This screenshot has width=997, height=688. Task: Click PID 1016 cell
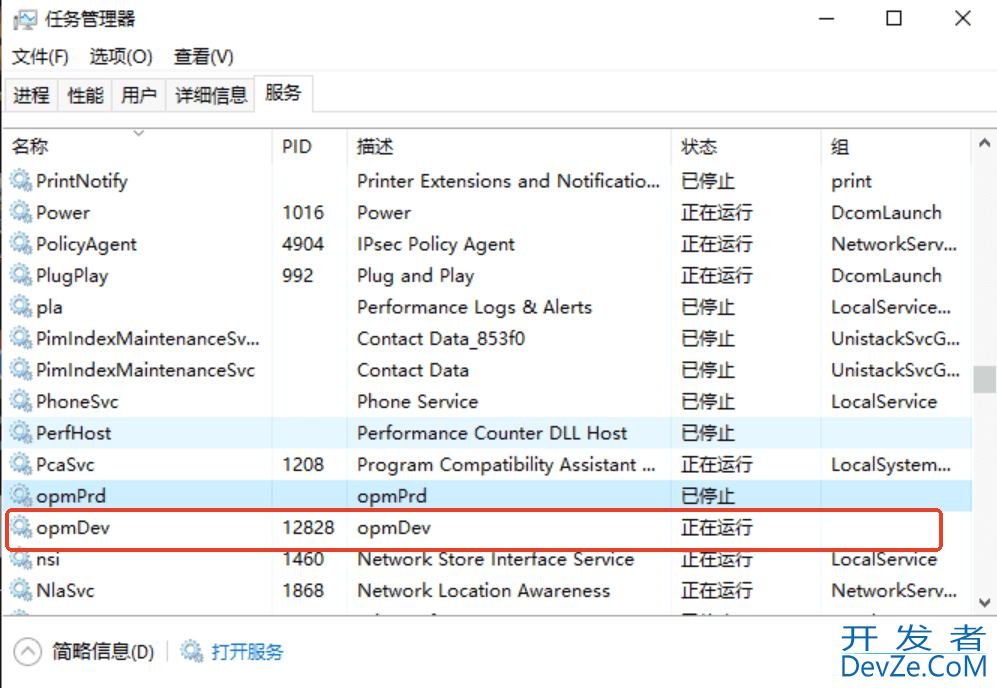coord(303,212)
